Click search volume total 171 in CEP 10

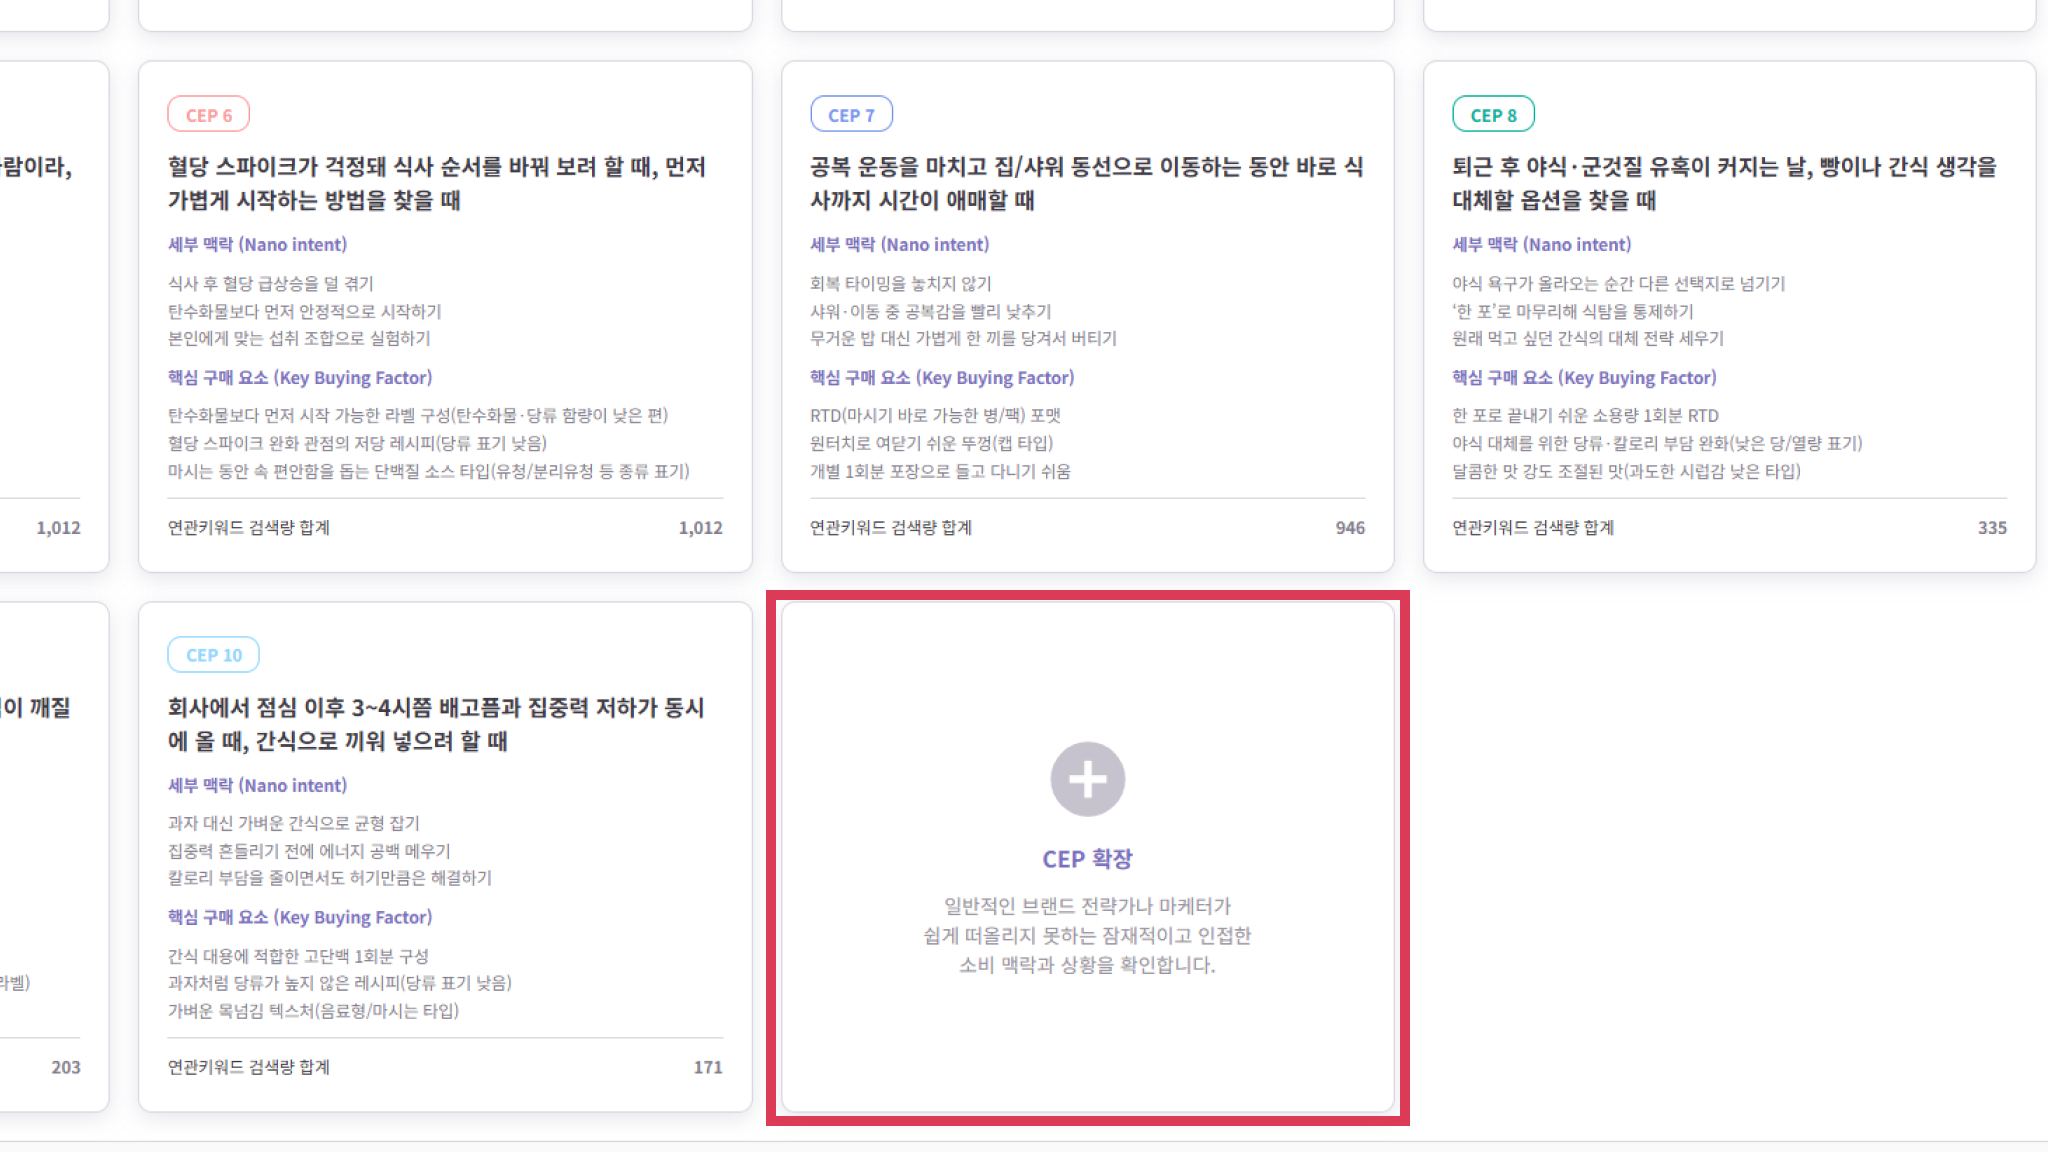pos(707,1068)
